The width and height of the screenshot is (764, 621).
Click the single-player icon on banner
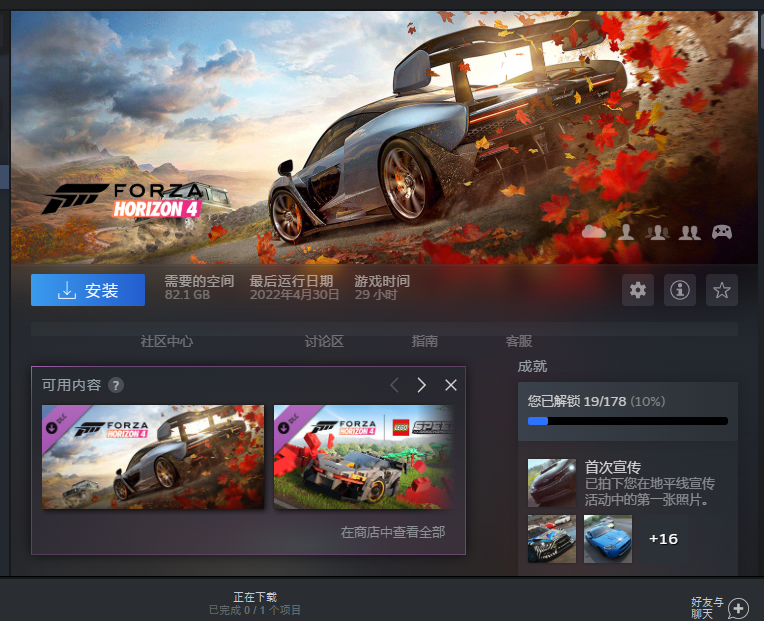(x=626, y=232)
